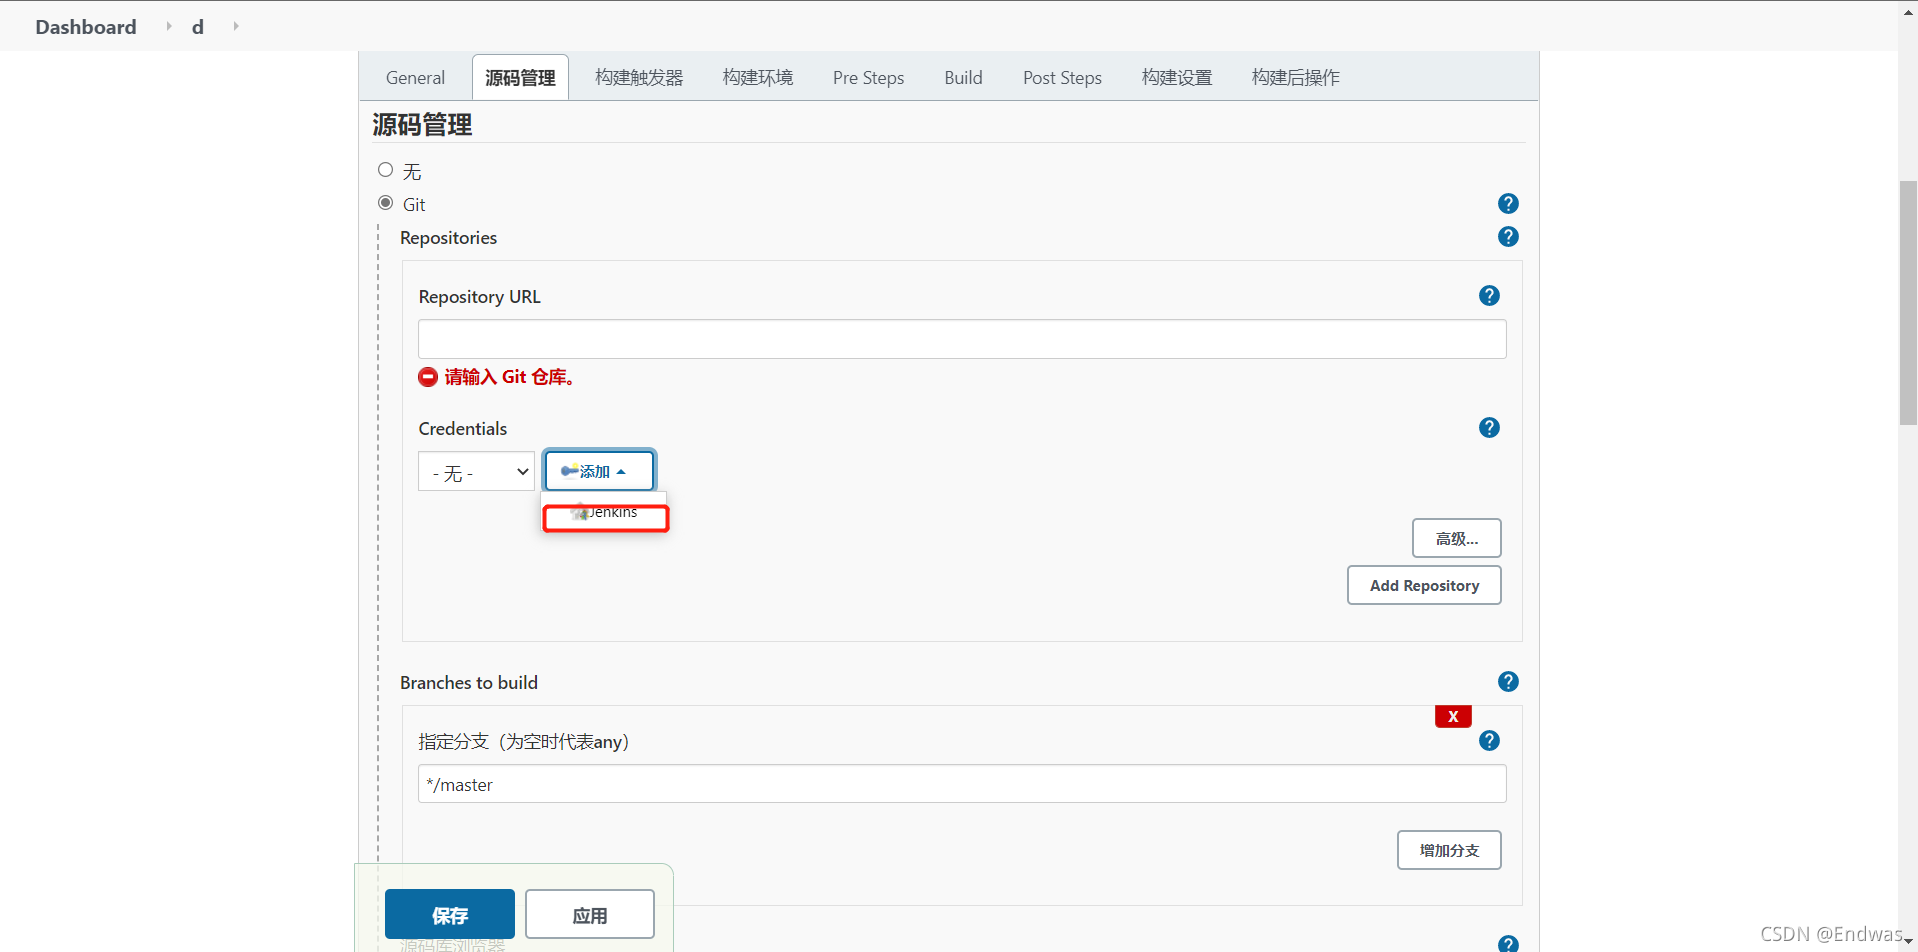Click the 添加 credentials dropdown button
Viewport: 1918px width, 952px height.
[x=599, y=471]
